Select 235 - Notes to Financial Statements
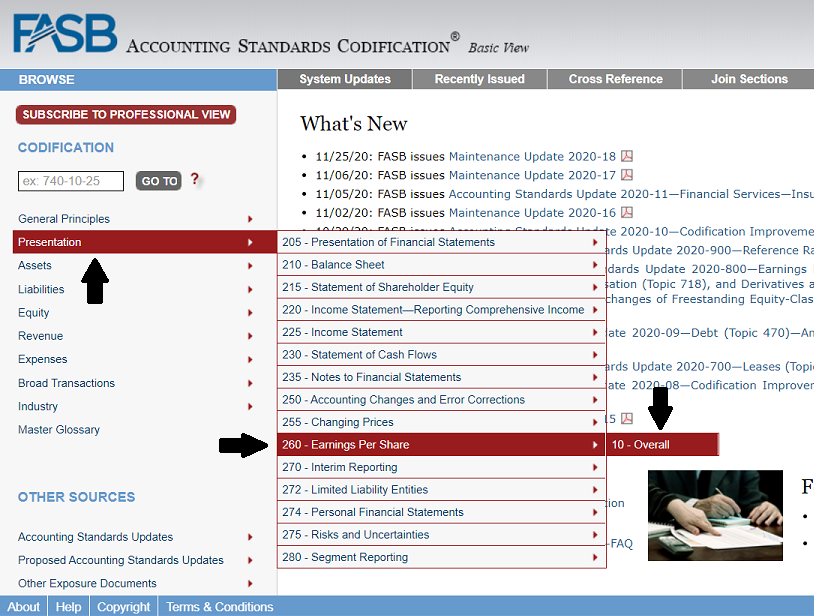Screen dimensions: 814x616 441,377
